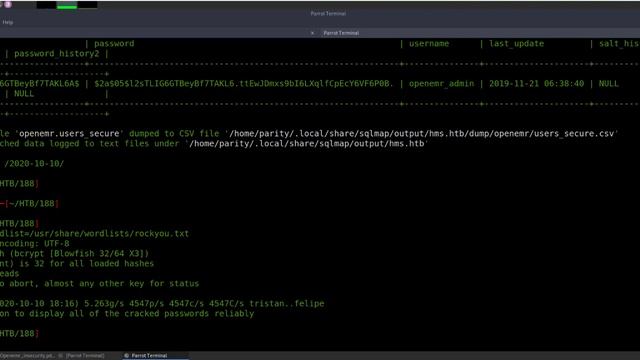Click the 'openemr.users_secure' table name
Image resolution: width=640 pixels, height=360 pixels.
69,134
